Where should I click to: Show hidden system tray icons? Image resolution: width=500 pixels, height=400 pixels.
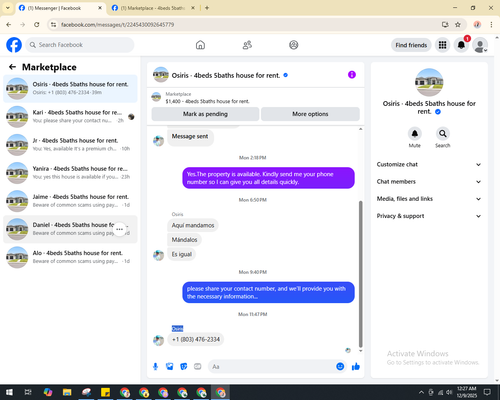click(421, 392)
